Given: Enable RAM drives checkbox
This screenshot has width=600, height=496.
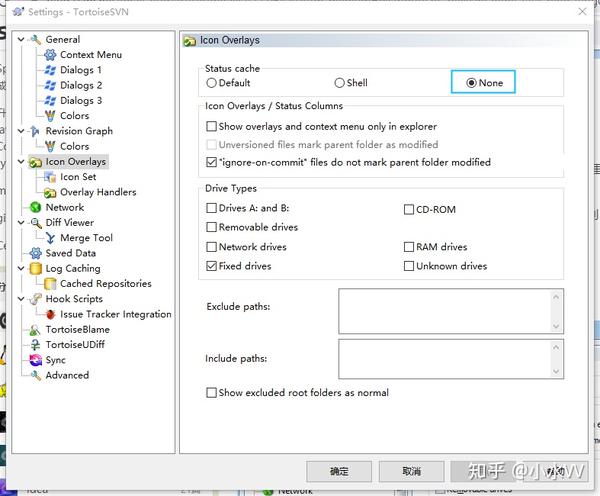Looking at the screenshot, I should pyautogui.click(x=409, y=247).
